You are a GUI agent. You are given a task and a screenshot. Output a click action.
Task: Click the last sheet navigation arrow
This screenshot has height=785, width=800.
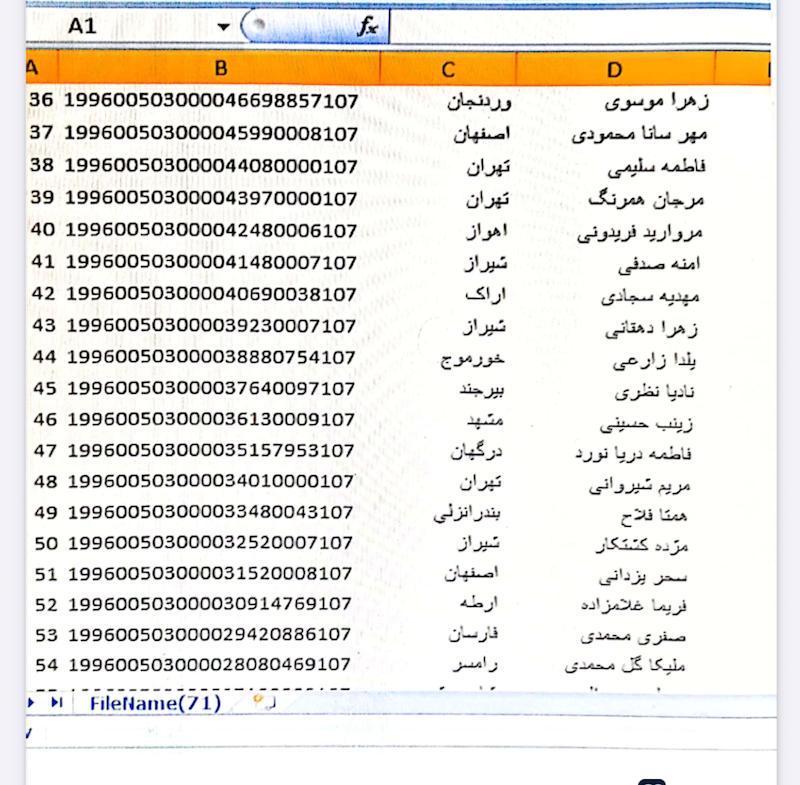click(57, 703)
